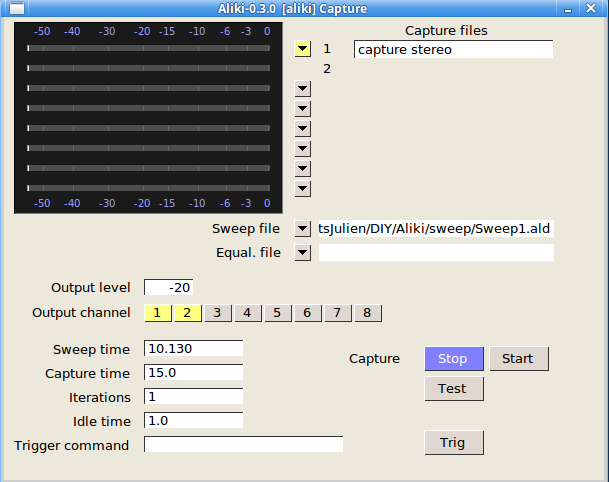Click the Sweep file path field
Screen dimensions: 609x482
point(436,229)
